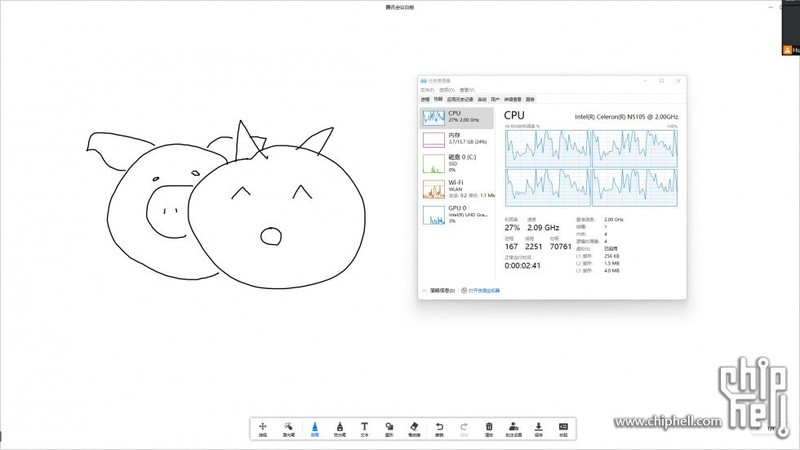Select the move/select tool in whiteboard toolbar
The width and height of the screenshot is (800, 450).
coord(263,428)
